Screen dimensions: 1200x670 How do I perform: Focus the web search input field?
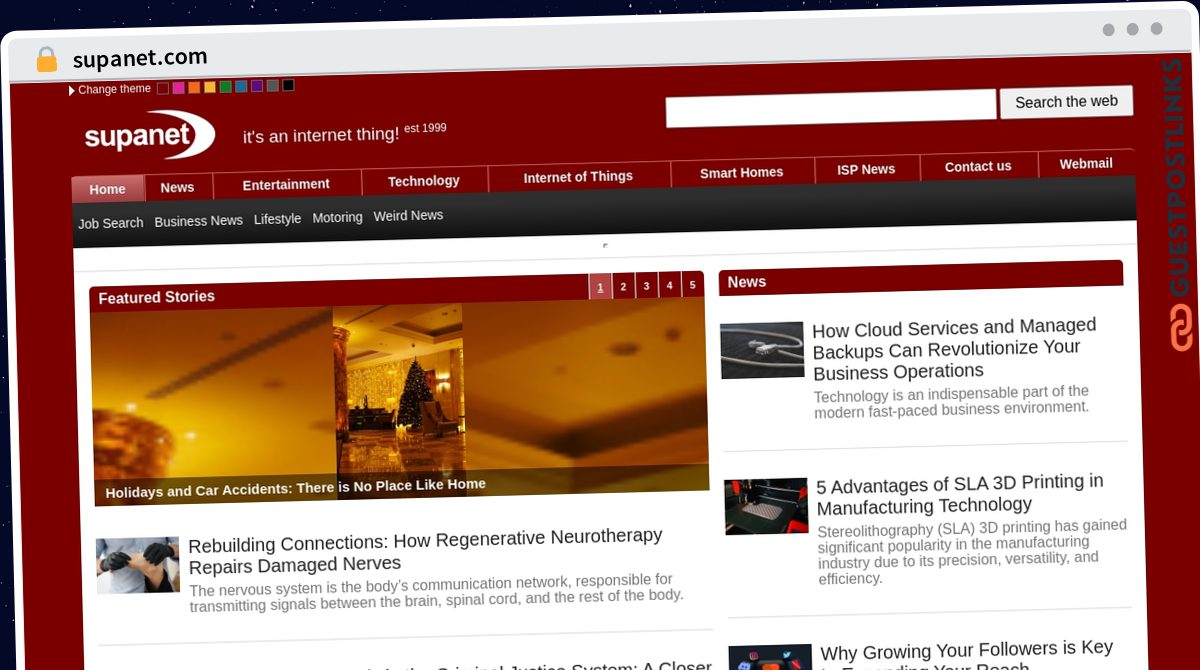coord(831,108)
